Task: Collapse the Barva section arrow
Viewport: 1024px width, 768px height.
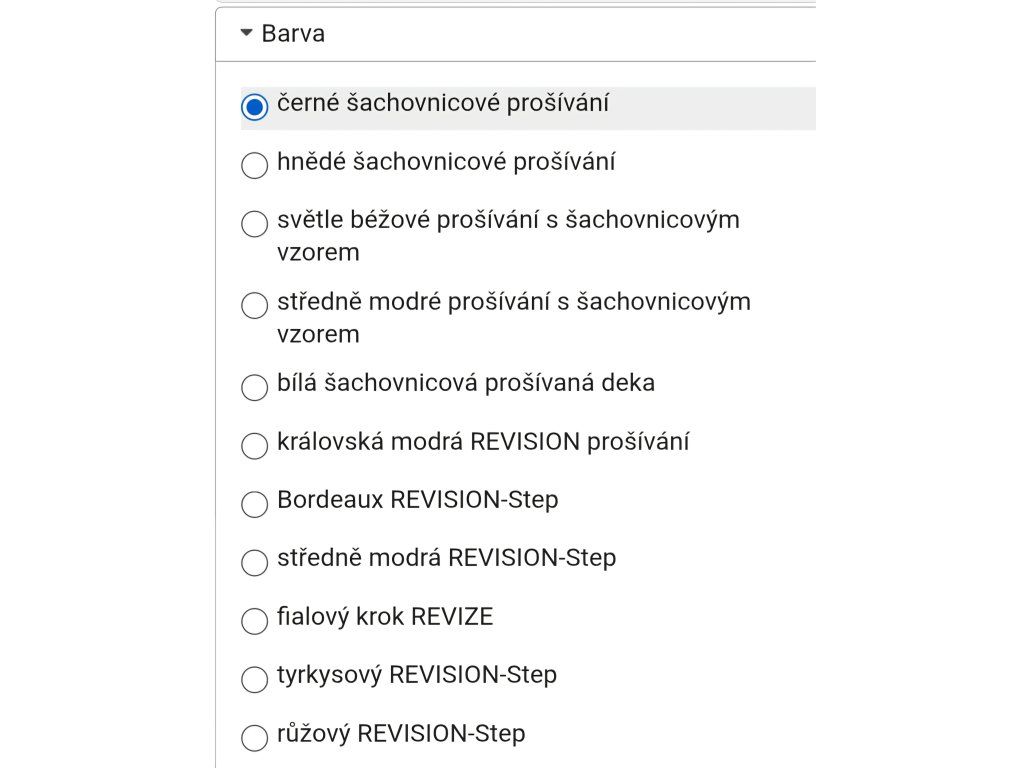Action: pos(246,34)
